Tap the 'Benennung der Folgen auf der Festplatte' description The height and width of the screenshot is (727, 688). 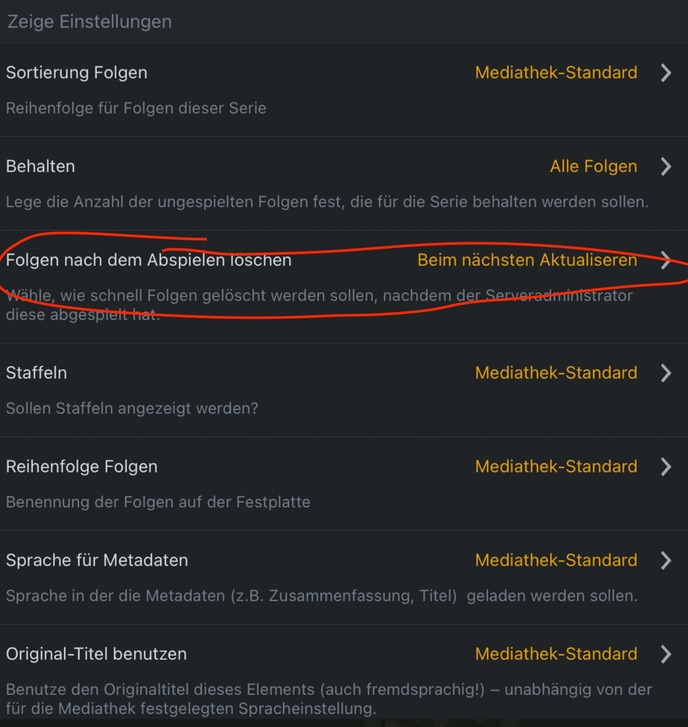coord(158,502)
